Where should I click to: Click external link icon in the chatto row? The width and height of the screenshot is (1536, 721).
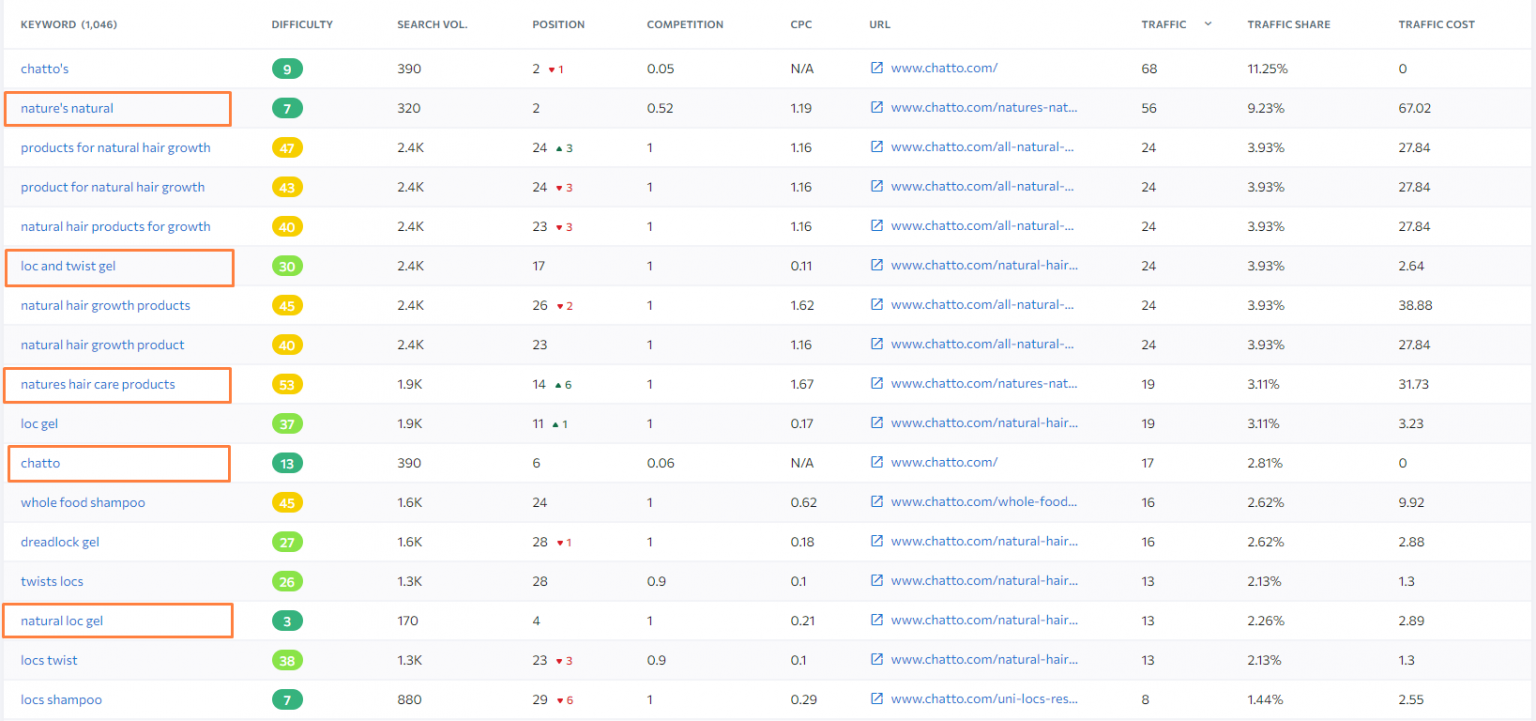click(x=877, y=463)
